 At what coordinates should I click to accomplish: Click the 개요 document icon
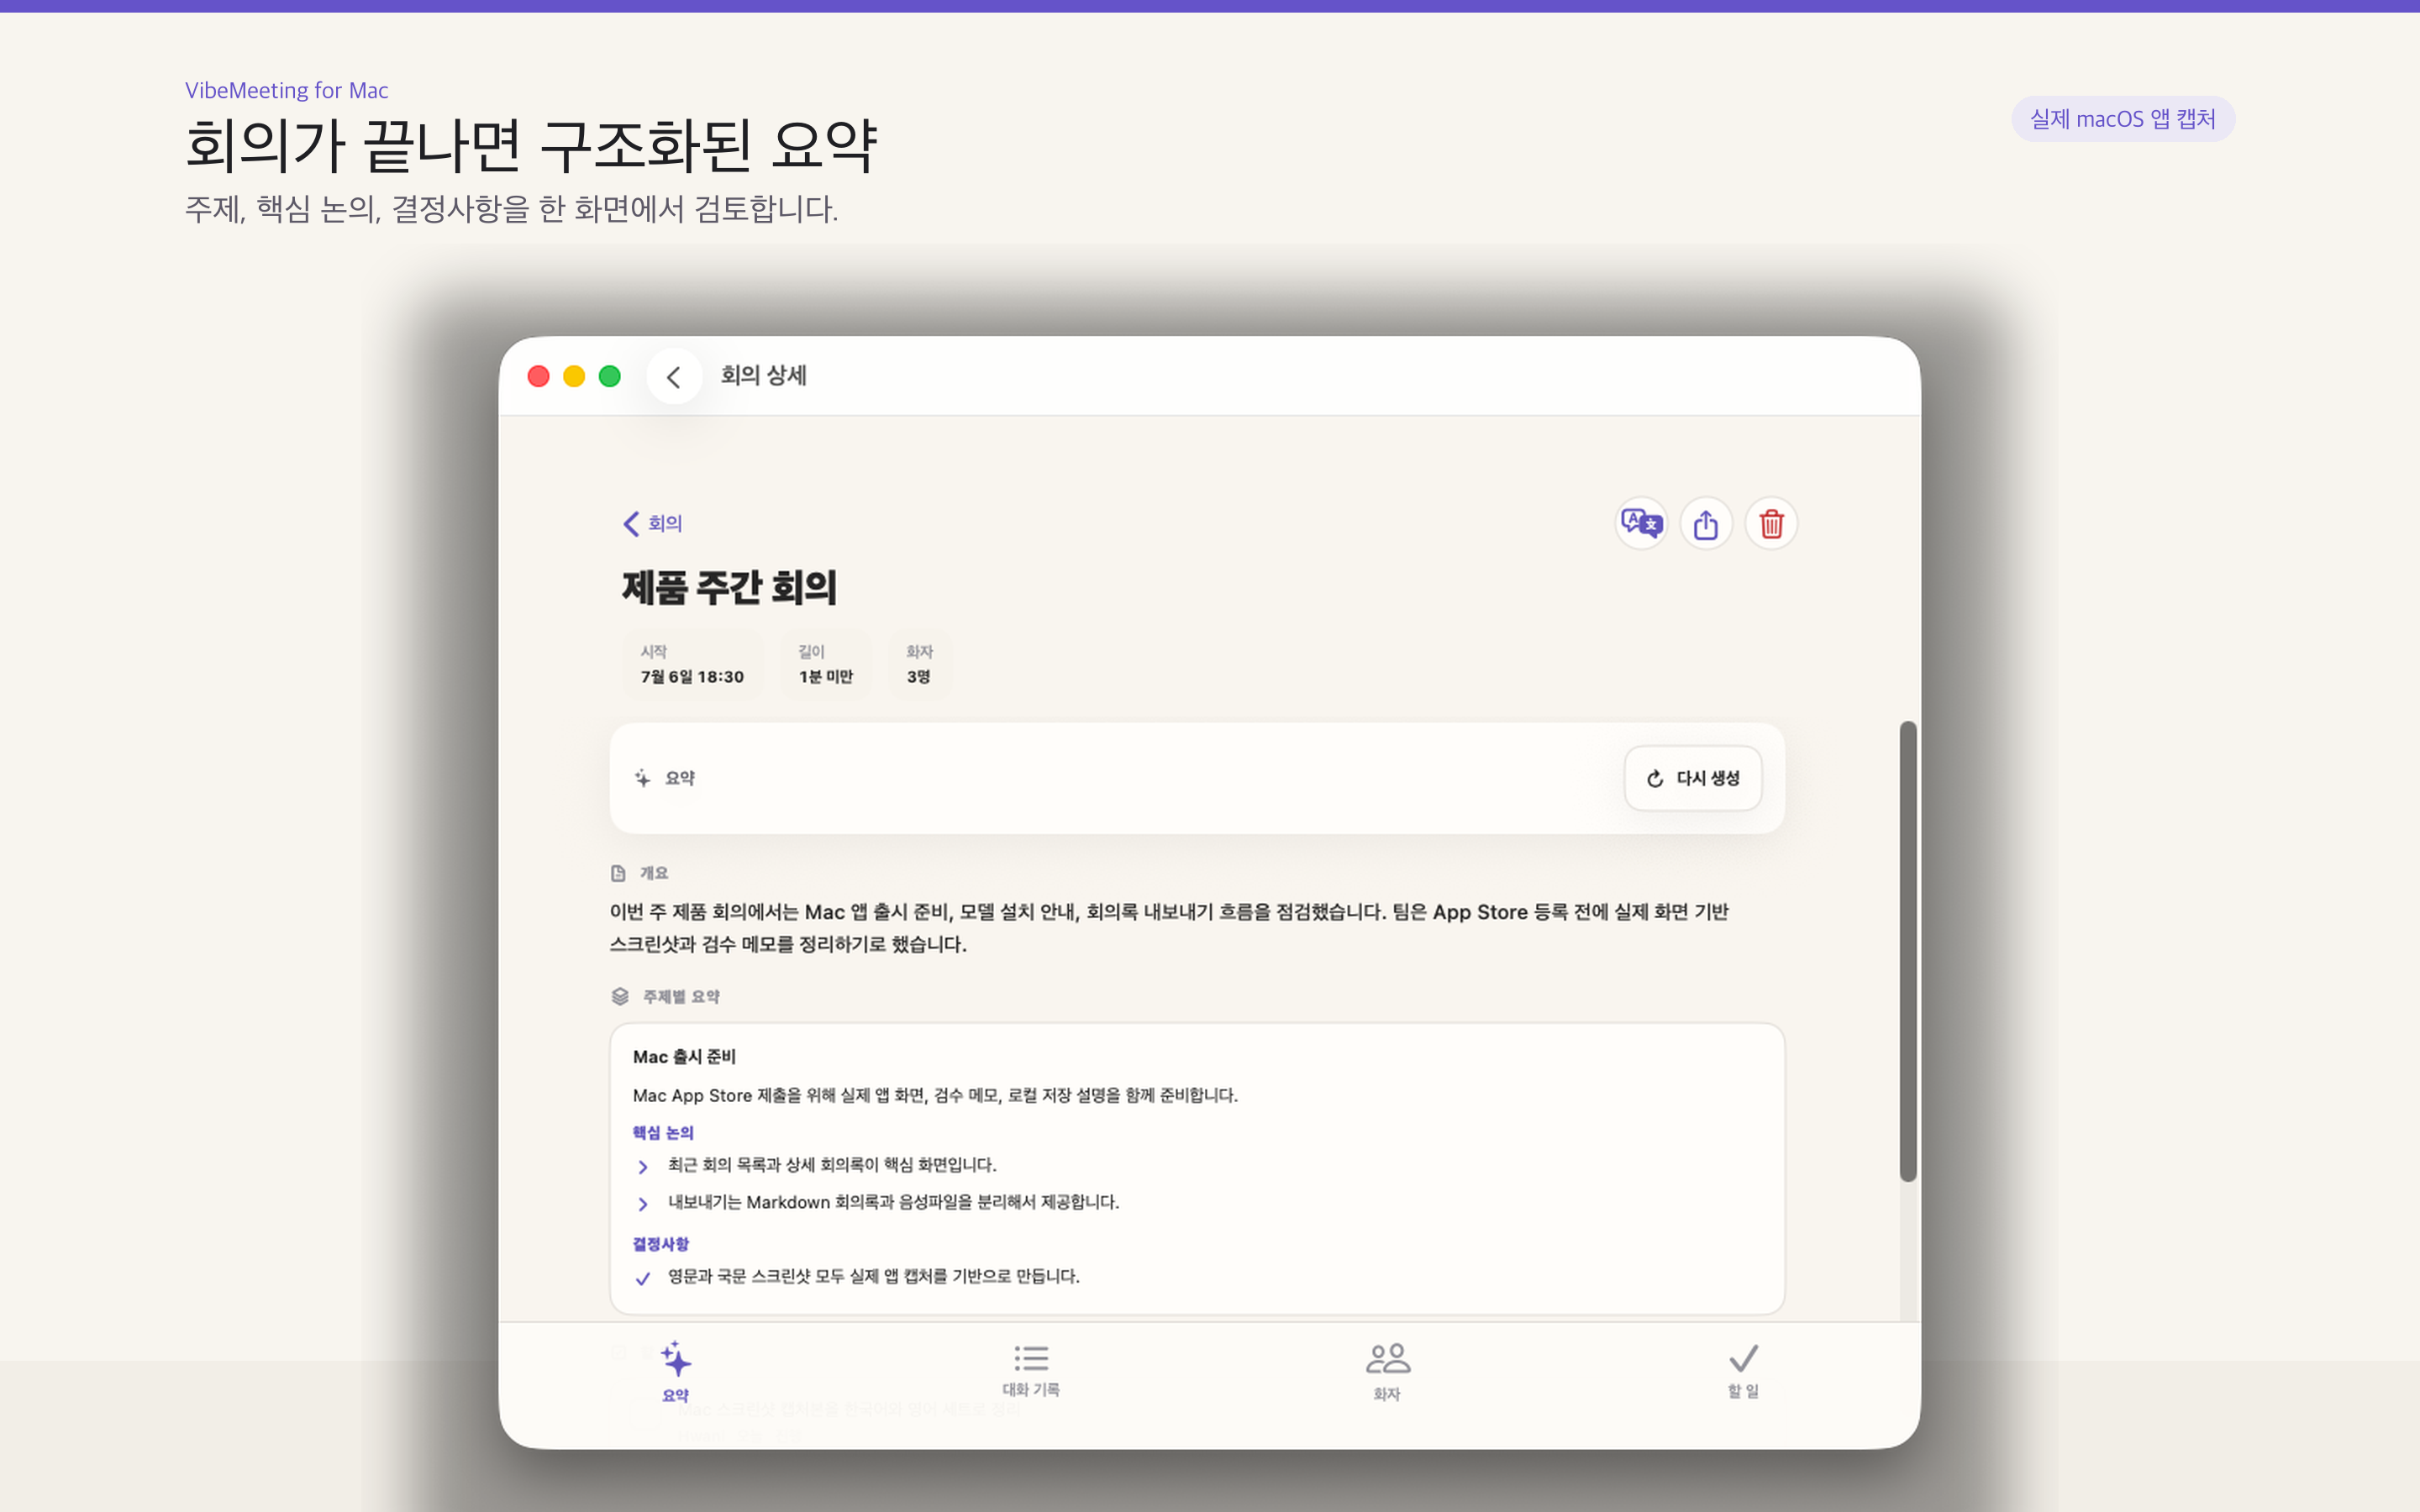[618, 873]
